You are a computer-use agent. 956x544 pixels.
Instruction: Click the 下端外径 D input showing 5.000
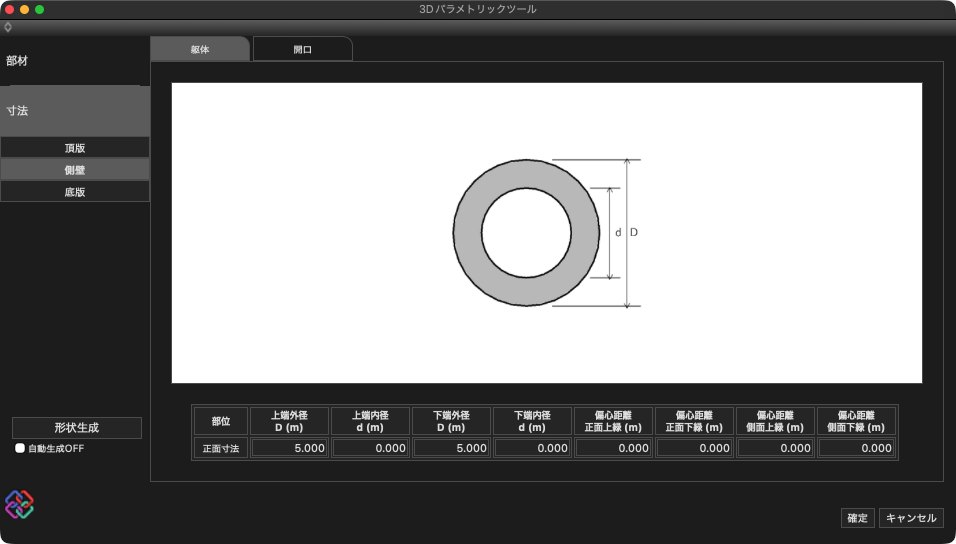pos(451,449)
